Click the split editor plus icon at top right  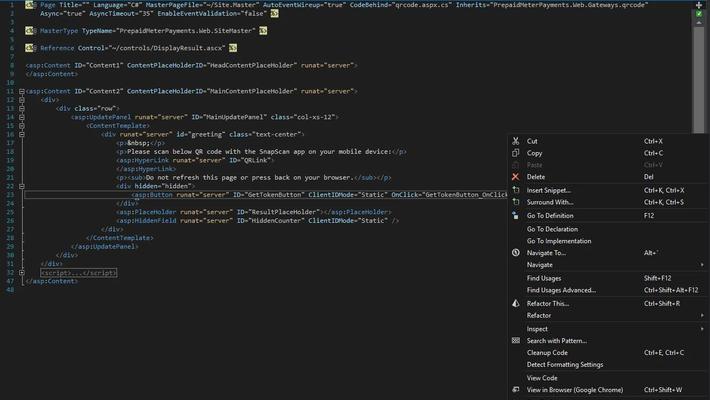point(699,5)
